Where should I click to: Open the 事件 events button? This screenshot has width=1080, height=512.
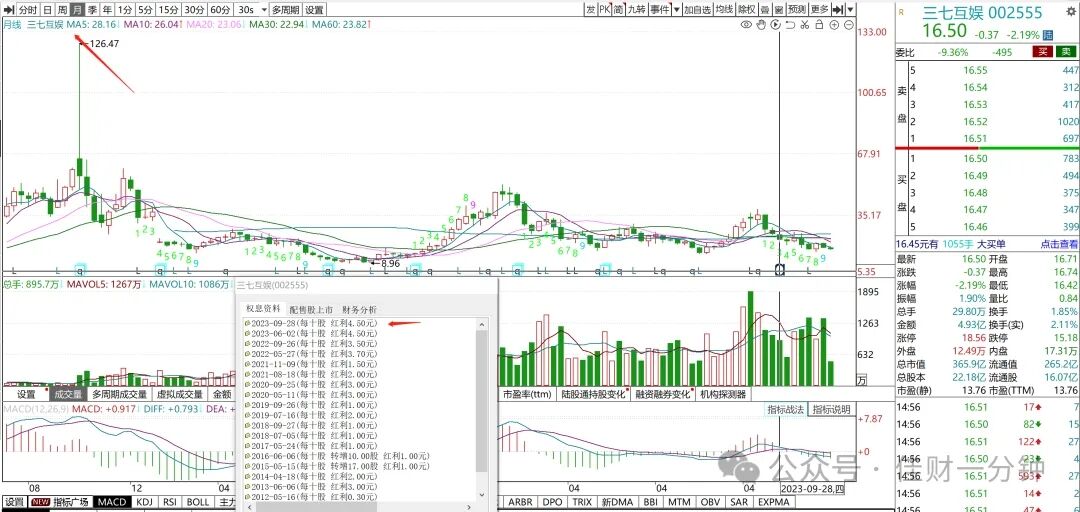tap(660, 9)
